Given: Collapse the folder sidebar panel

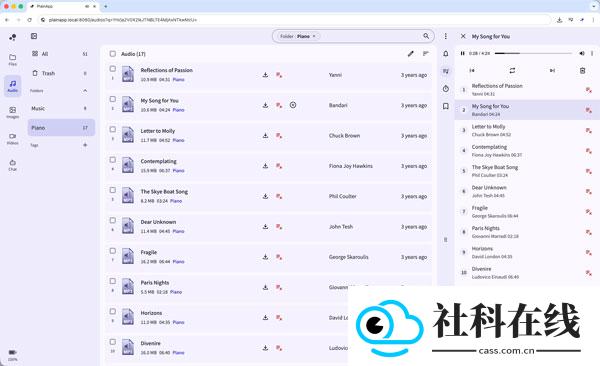Looking at the screenshot, I should [34, 36].
